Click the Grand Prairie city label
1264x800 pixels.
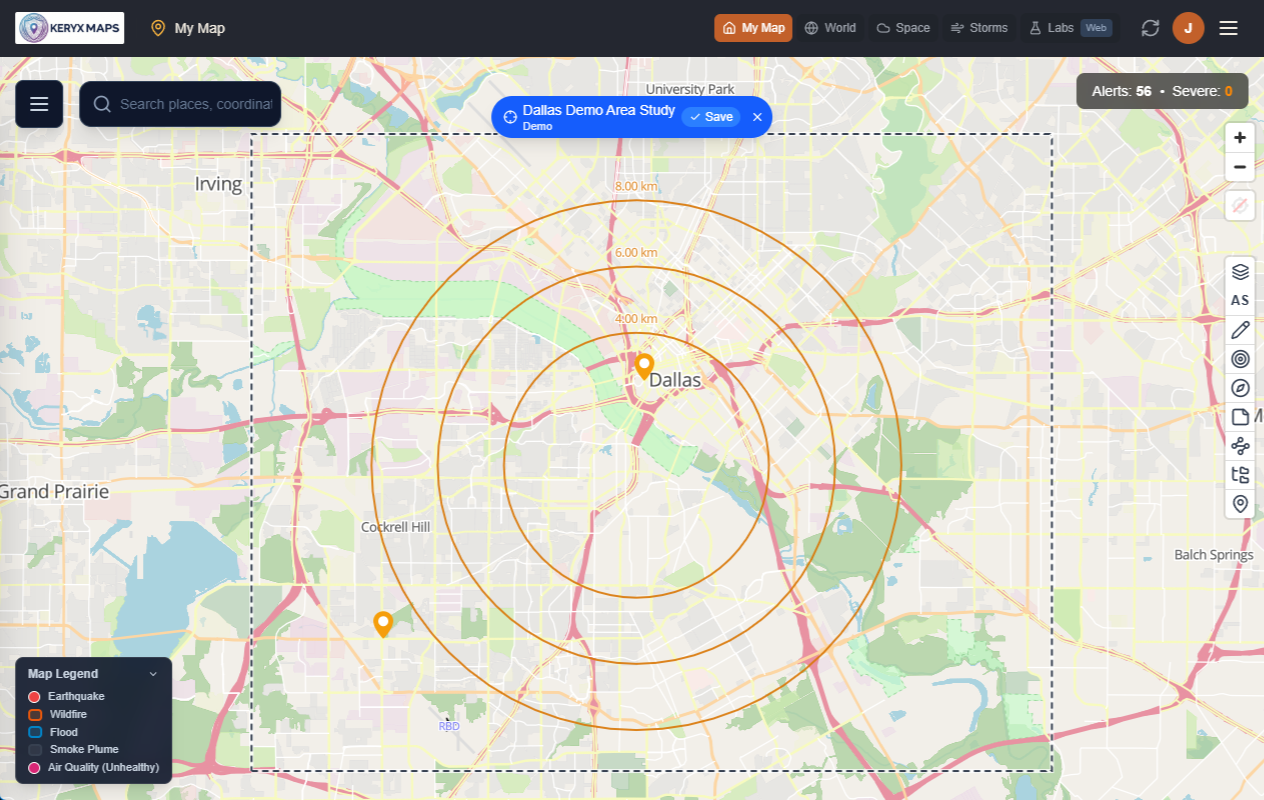tap(54, 492)
